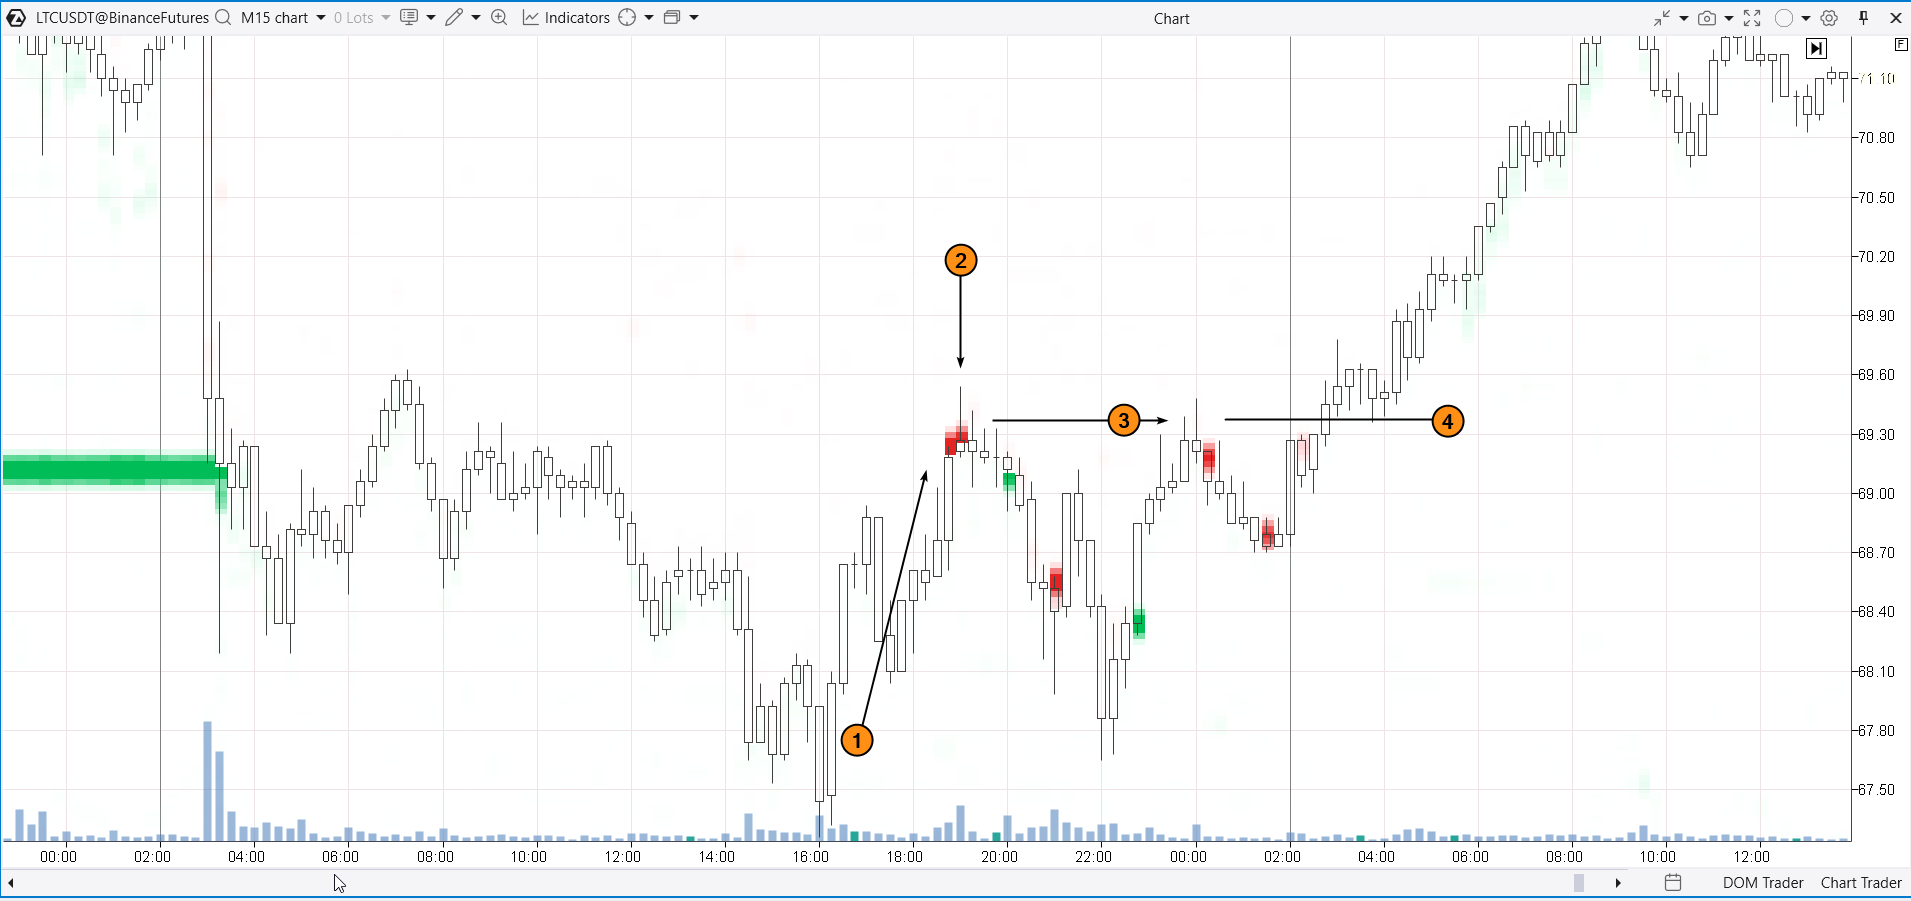Toggle fullscreen mode for the chart
This screenshot has height=901, width=1911.
[x=1752, y=18]
